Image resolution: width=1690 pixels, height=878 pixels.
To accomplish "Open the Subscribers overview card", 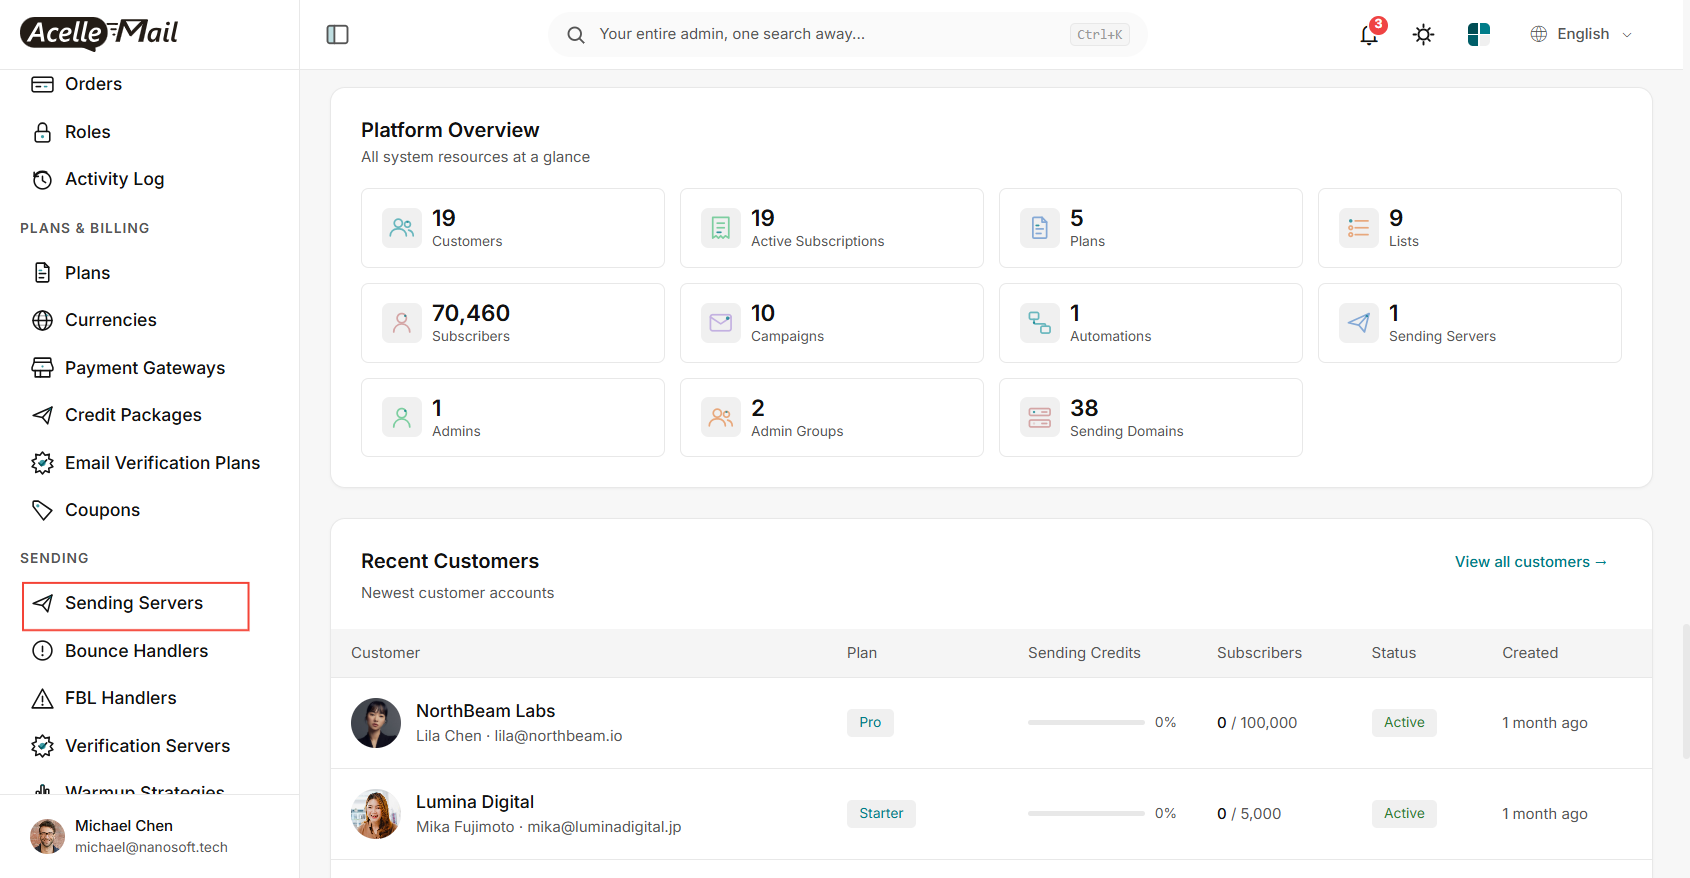I will pos(513,323).
